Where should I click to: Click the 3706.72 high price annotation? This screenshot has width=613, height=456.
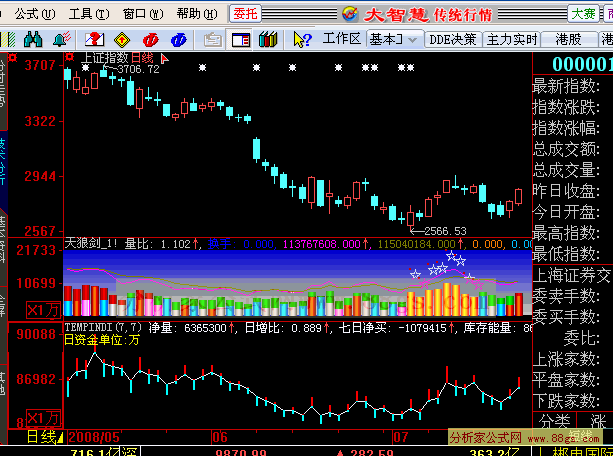click(138, 70)
